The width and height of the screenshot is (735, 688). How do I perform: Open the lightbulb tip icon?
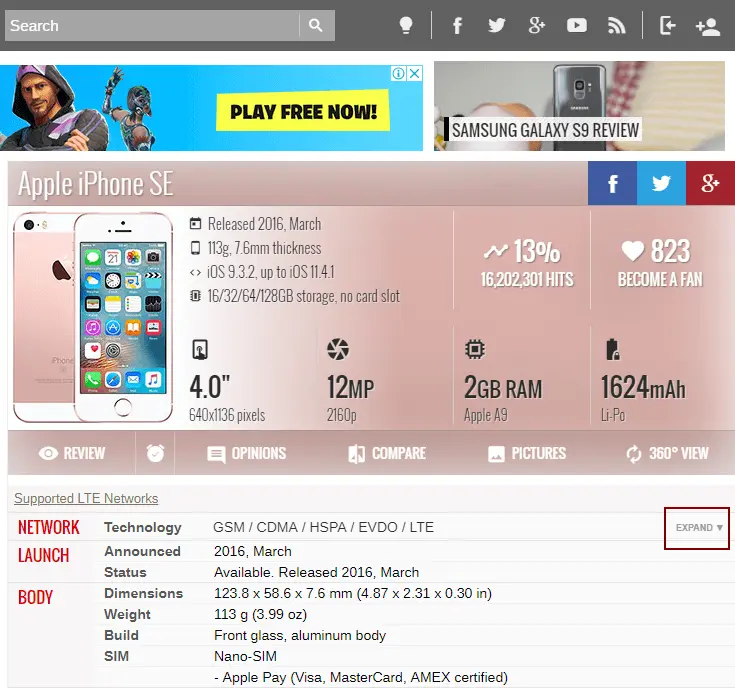(406, 25)
